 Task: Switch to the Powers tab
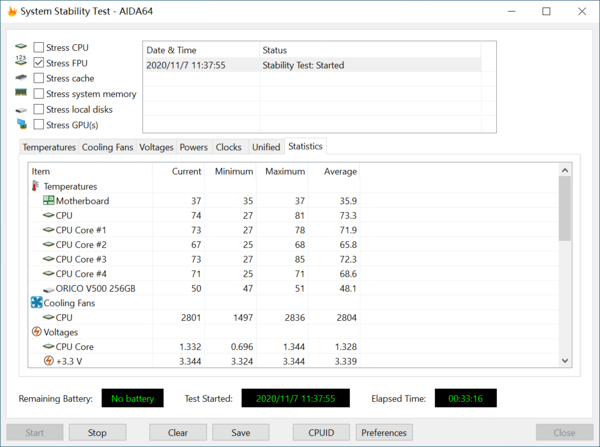[x=194, y=147]
